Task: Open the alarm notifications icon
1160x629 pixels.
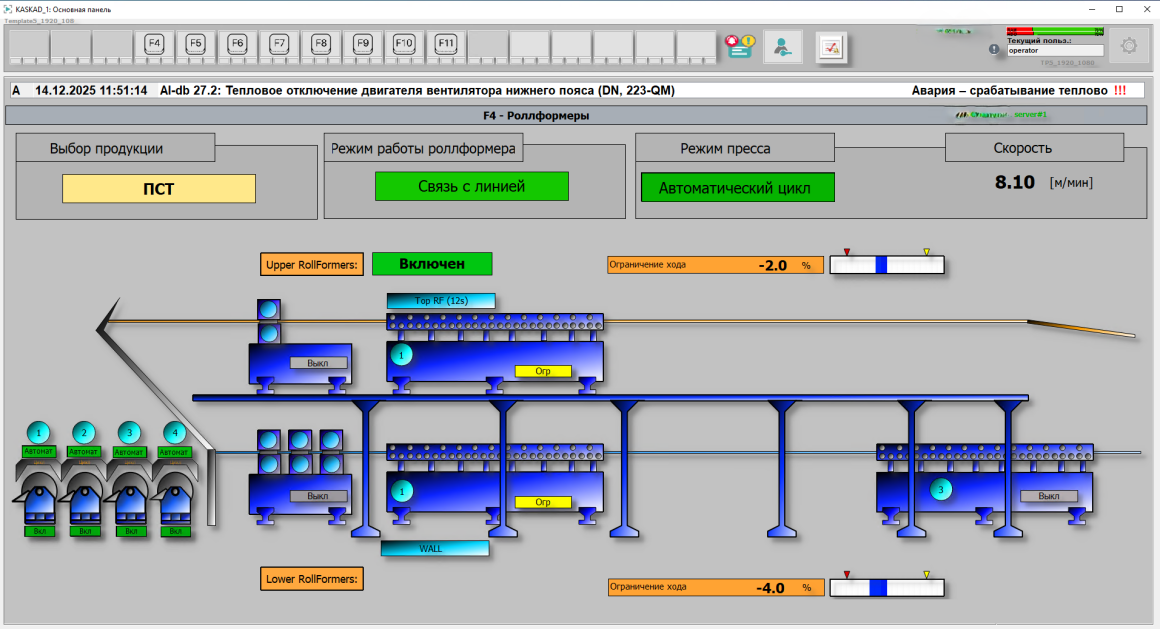Action: point(740,46)
